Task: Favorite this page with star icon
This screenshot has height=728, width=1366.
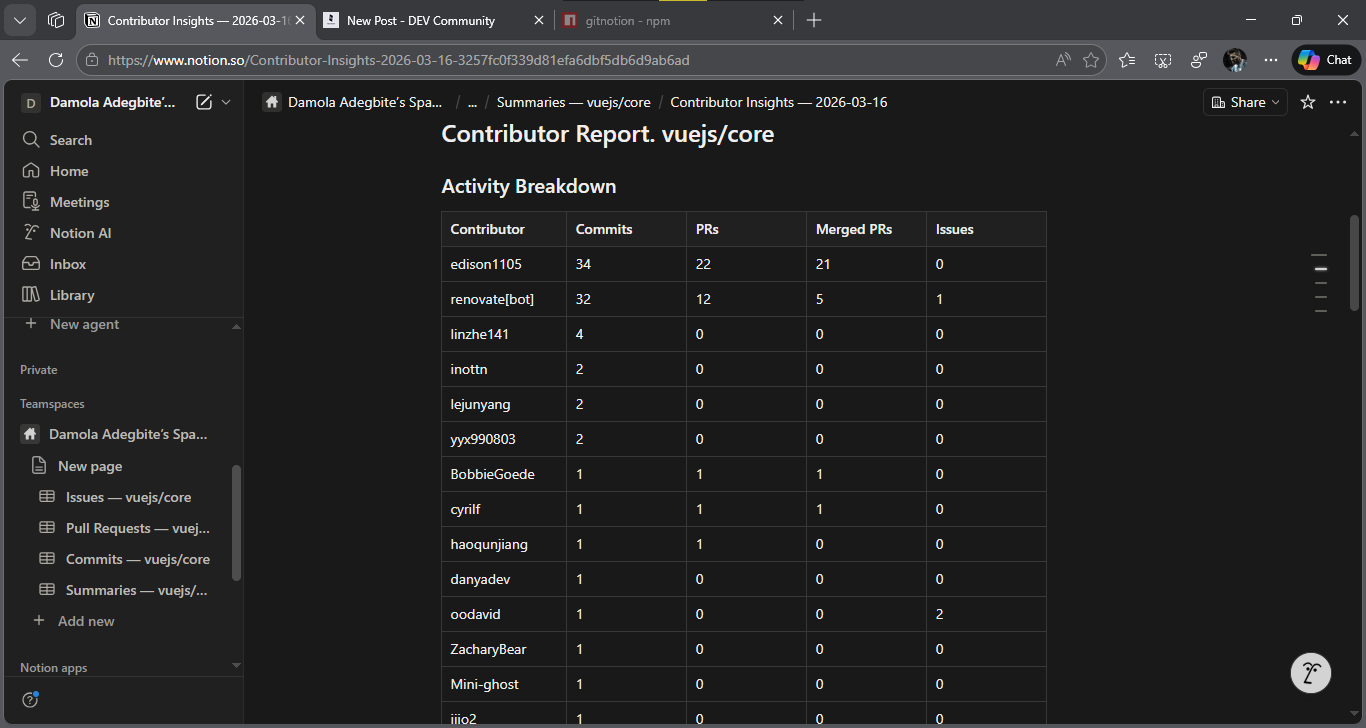Action: tap(1307, 102)
